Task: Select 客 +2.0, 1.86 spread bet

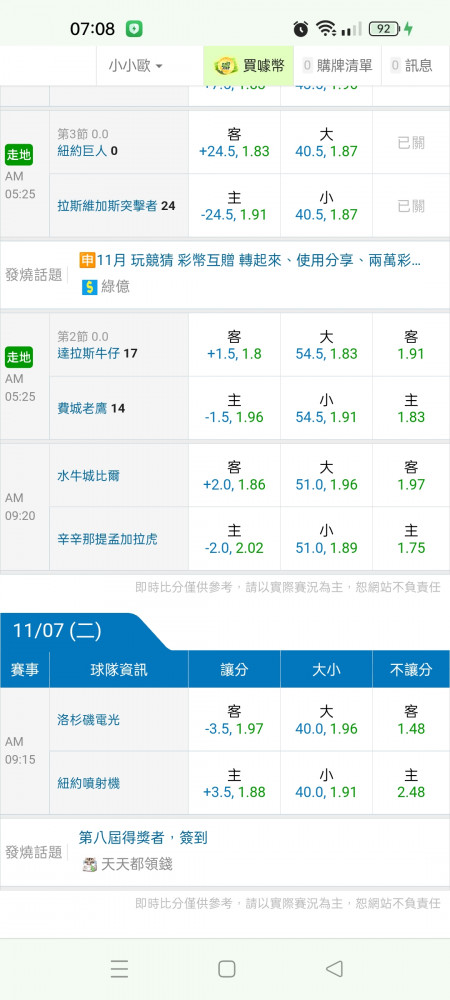Action: coord(235,476)
